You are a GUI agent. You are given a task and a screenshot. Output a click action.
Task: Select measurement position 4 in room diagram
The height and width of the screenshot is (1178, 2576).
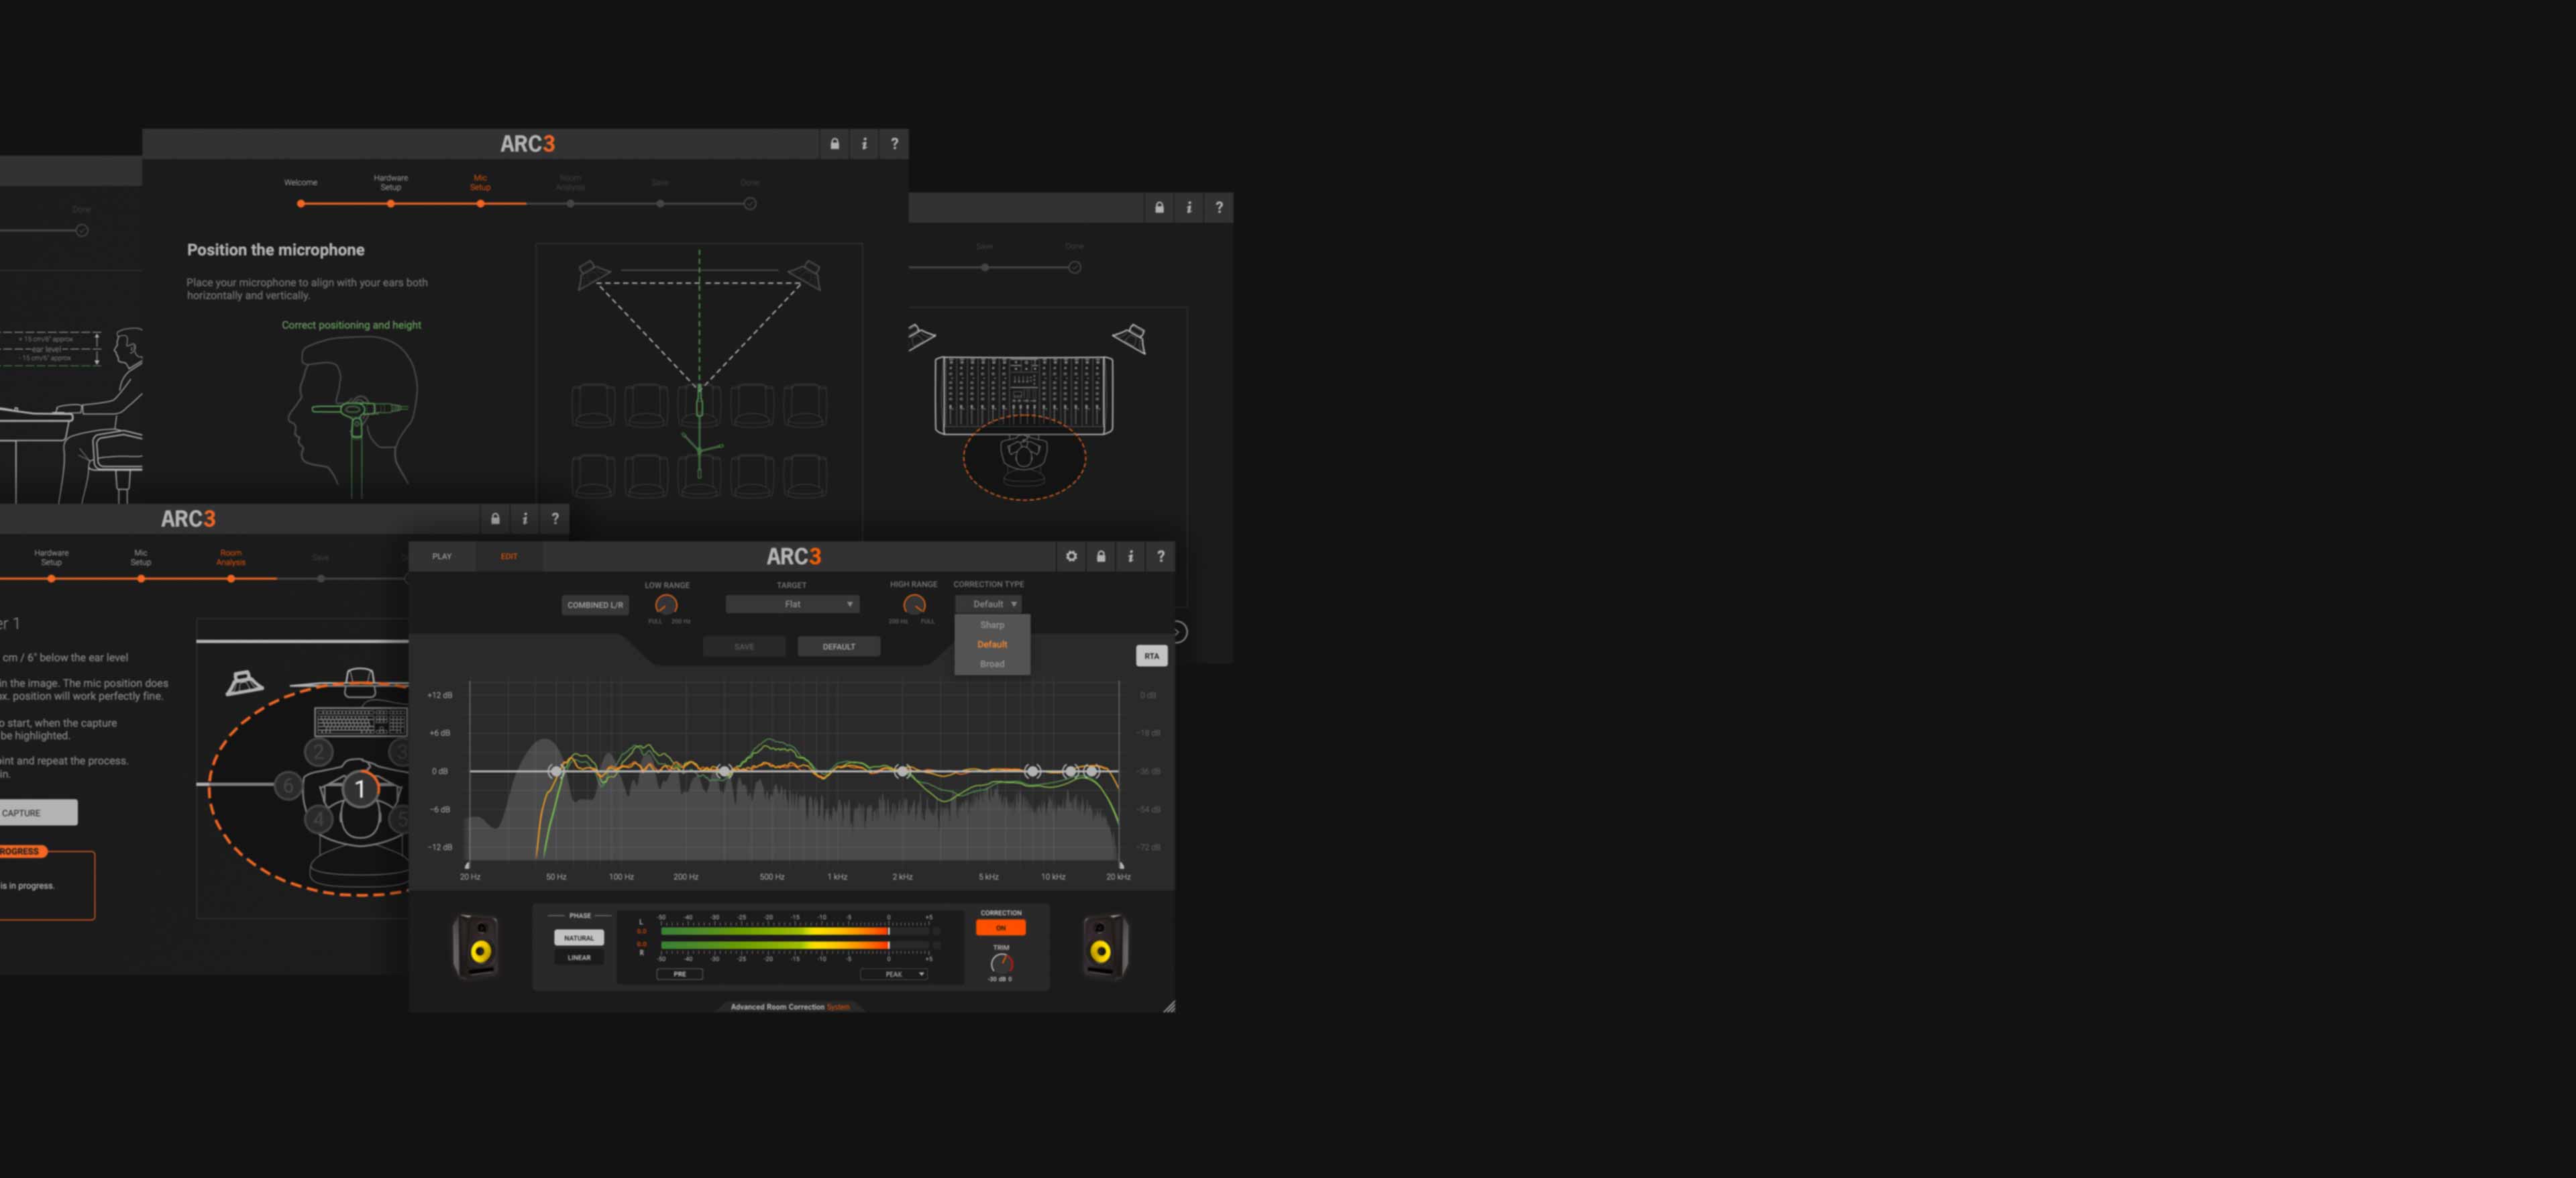click(x=319, y=820)
